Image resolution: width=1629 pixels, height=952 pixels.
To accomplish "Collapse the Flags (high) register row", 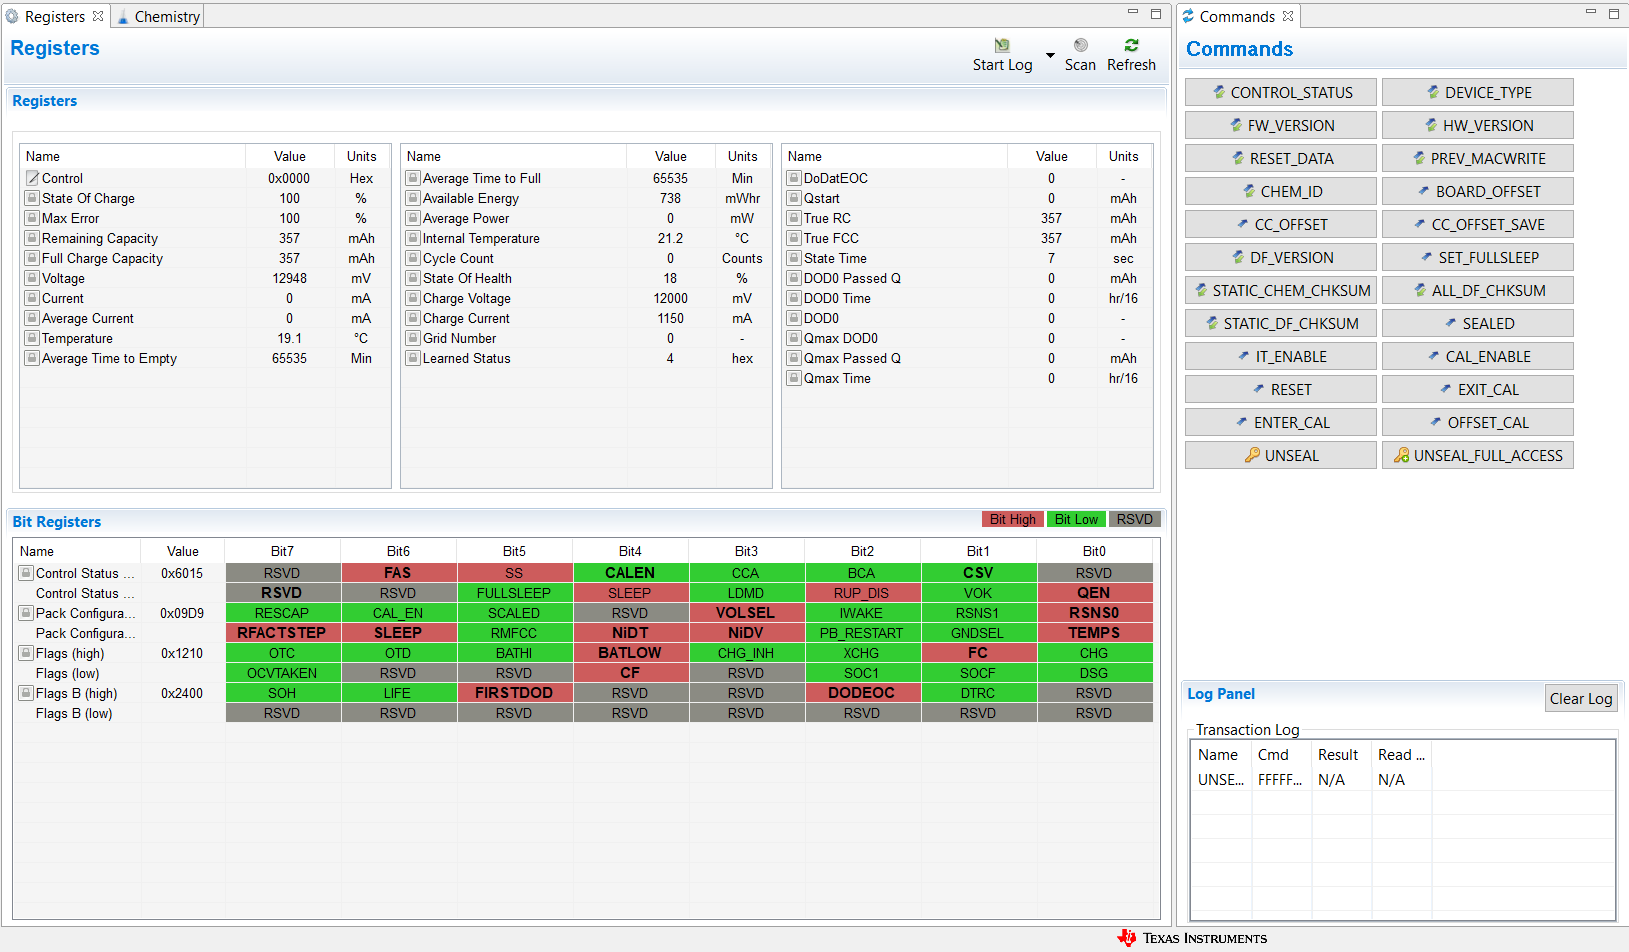I will pyautogui.click(x=26, y=653).
